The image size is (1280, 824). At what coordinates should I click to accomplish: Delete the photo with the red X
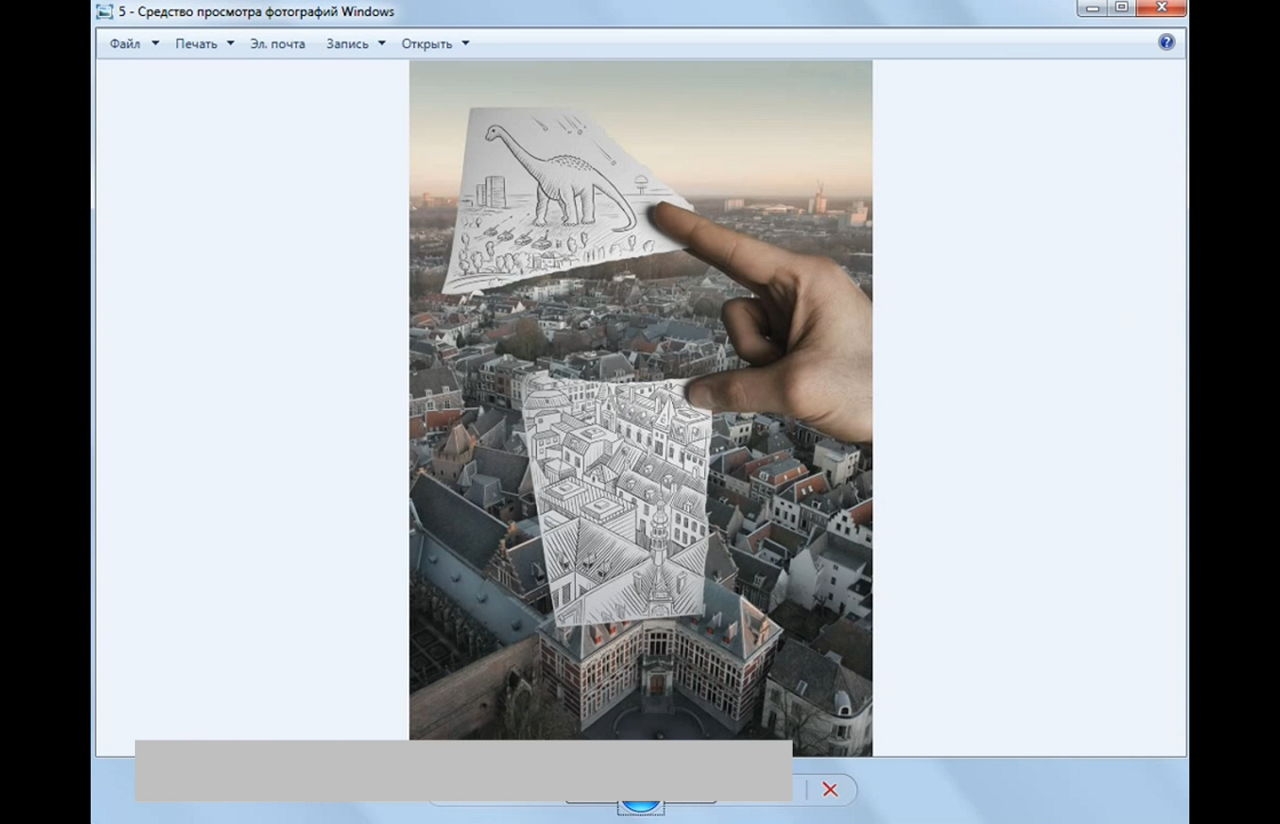(x=830, y=790)
